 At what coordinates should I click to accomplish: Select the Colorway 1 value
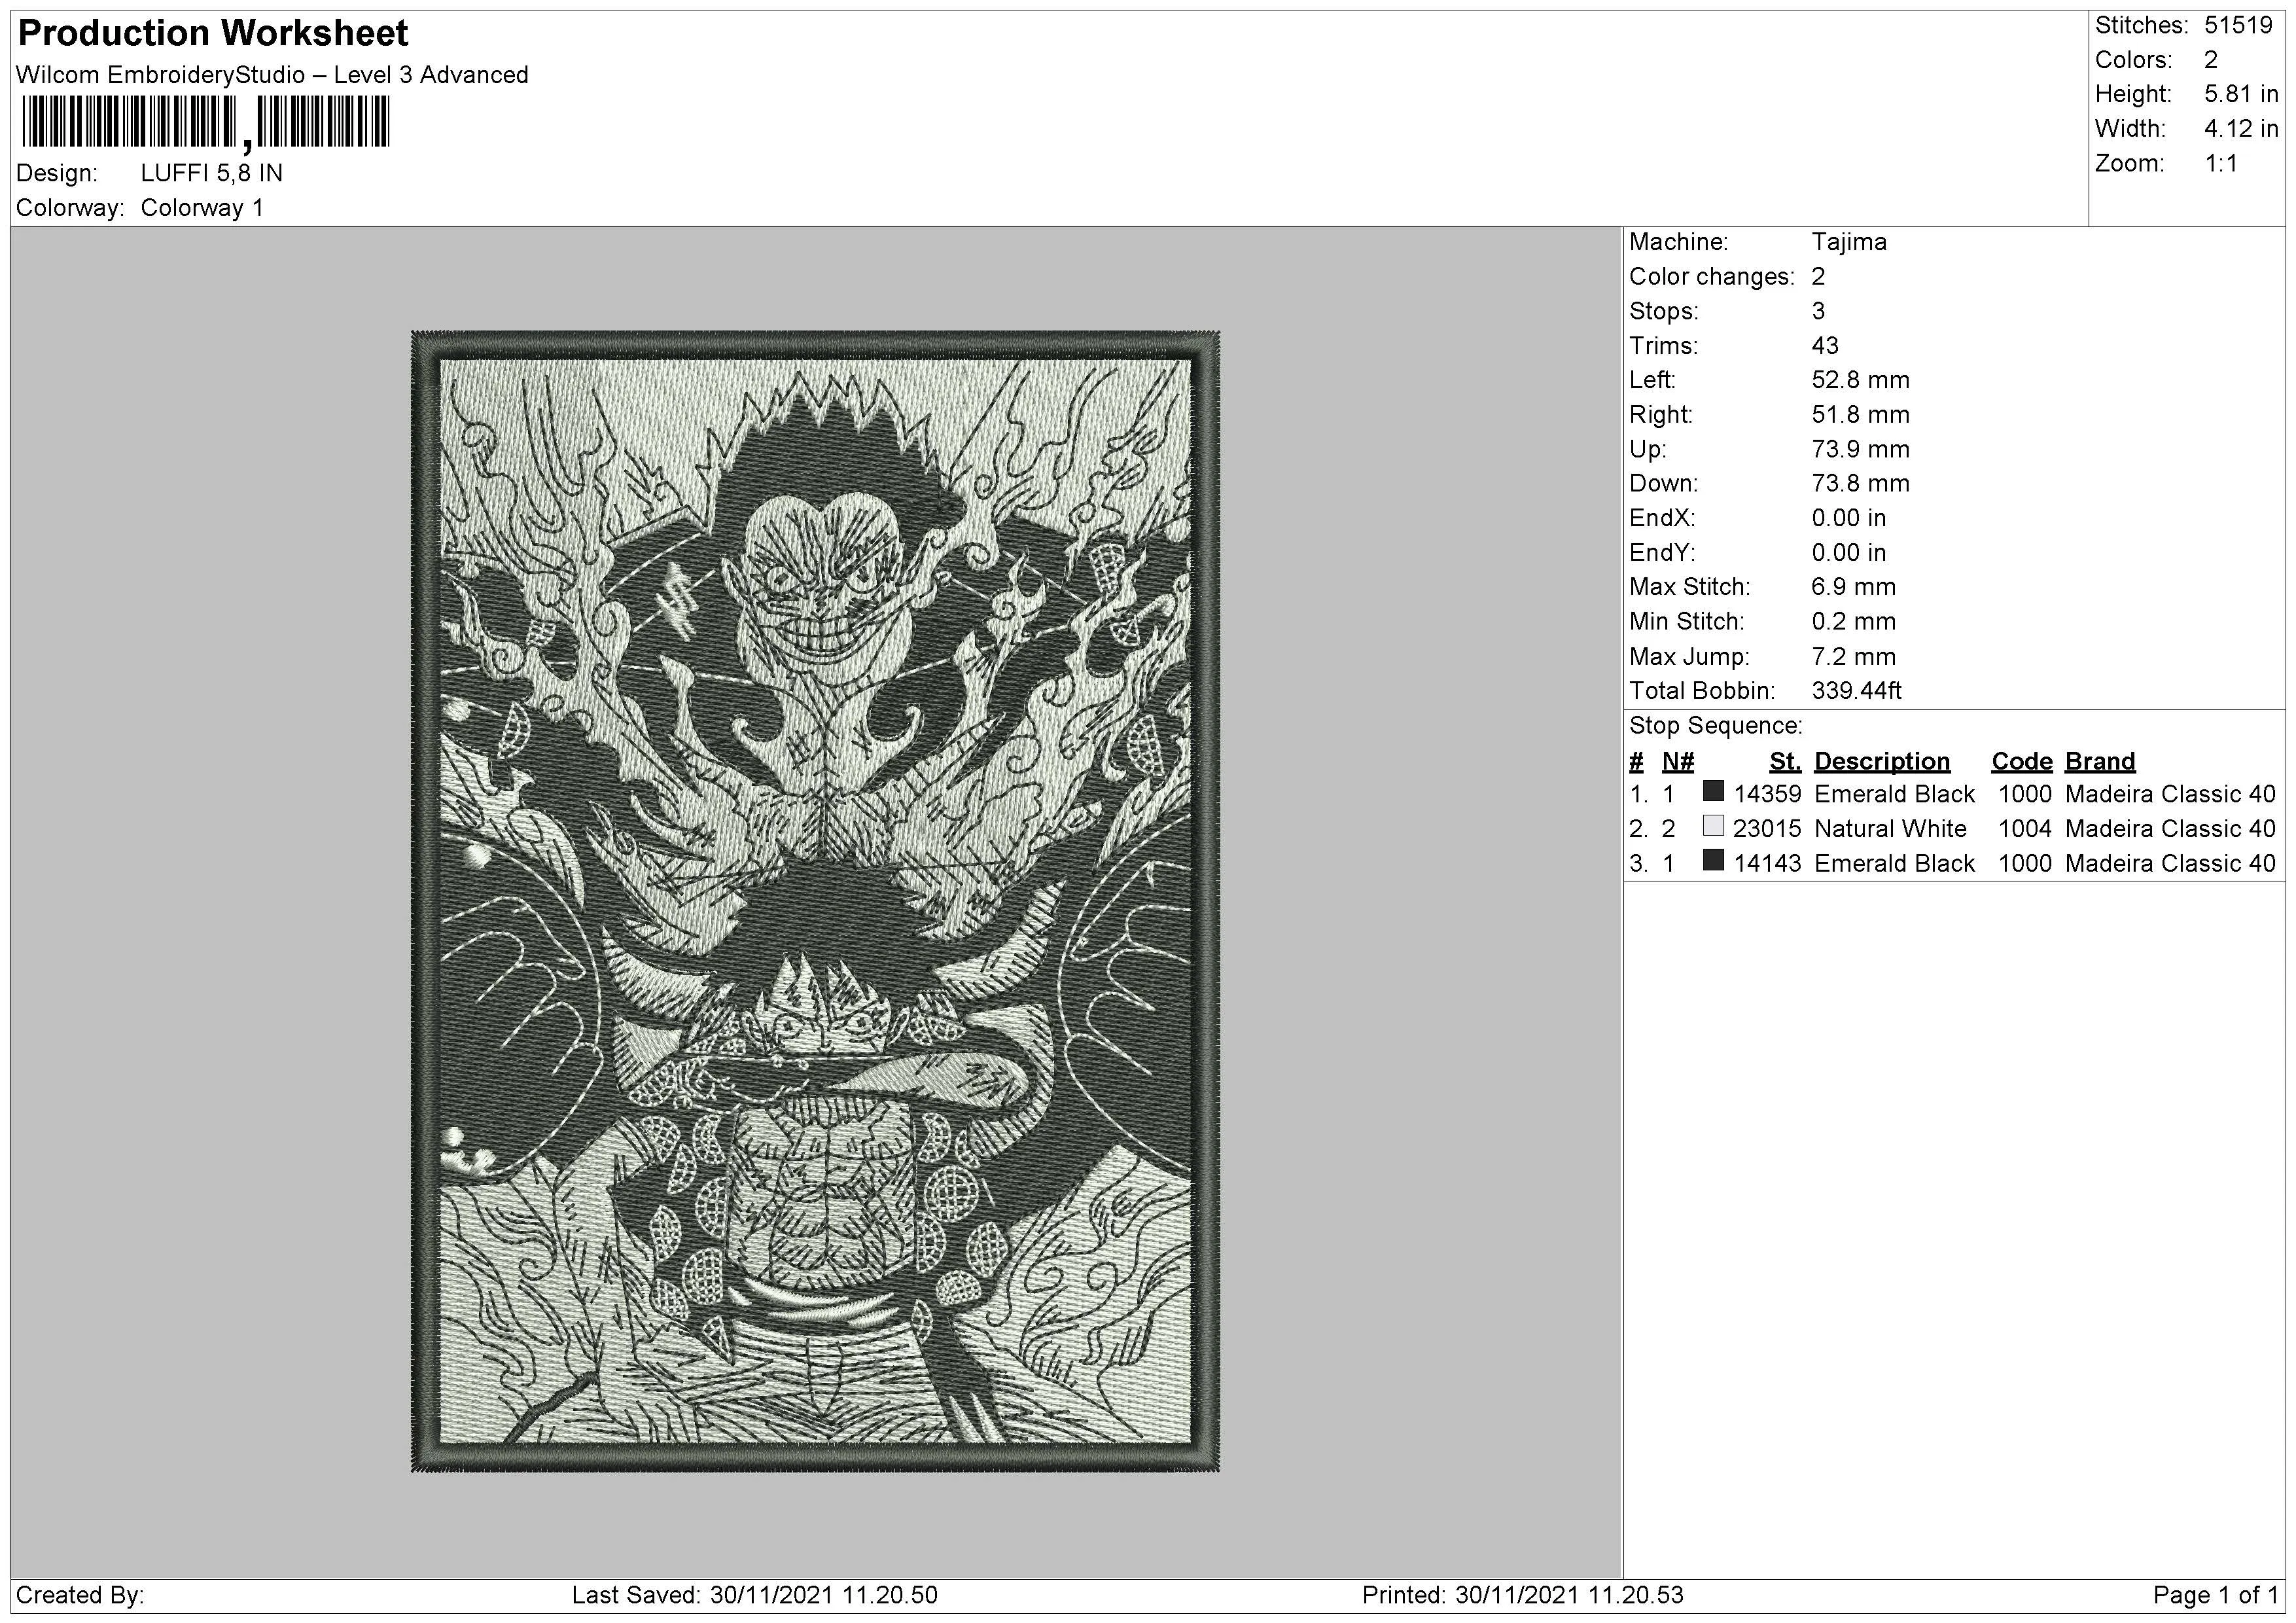202,208
